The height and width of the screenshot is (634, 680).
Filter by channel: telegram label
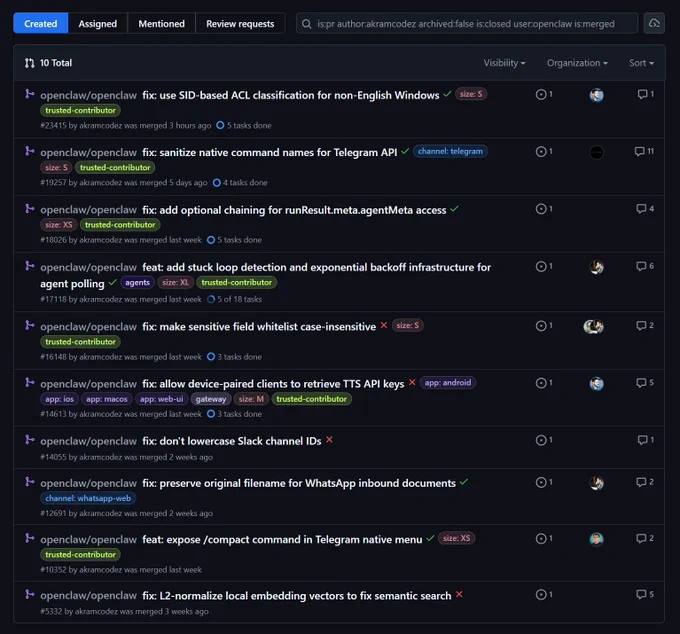tap(450, 151)
